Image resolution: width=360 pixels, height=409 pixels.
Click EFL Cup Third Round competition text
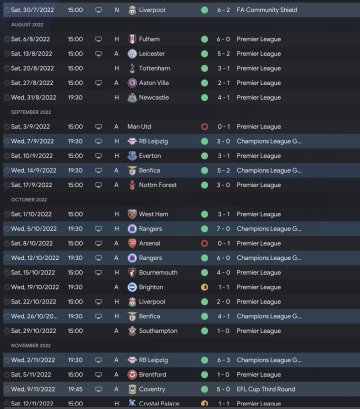tap(266, 389)
